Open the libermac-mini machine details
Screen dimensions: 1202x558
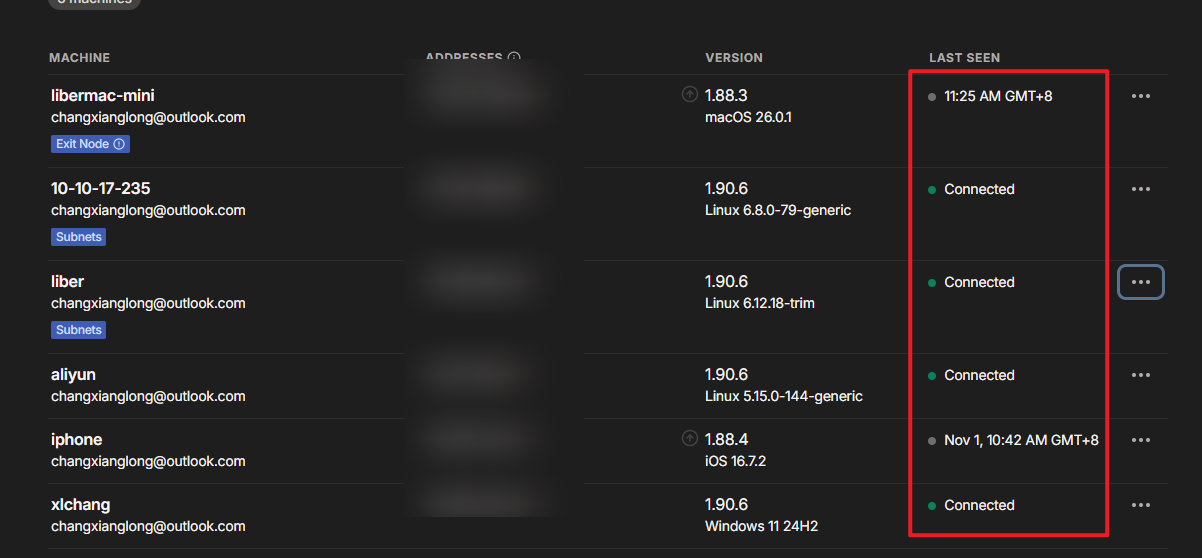pyautogui.click(x=102, y=96)
